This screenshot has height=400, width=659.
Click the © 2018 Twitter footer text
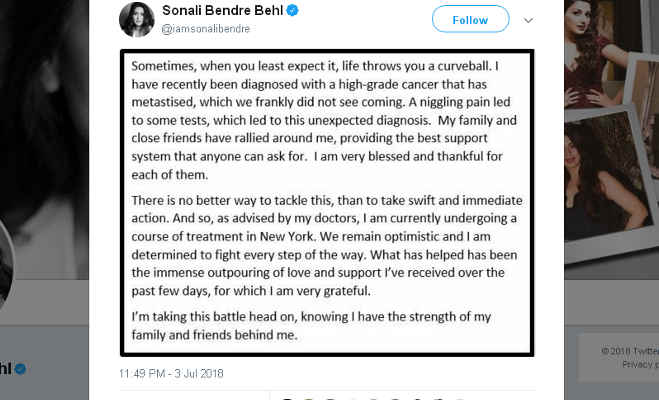(630, 350)
